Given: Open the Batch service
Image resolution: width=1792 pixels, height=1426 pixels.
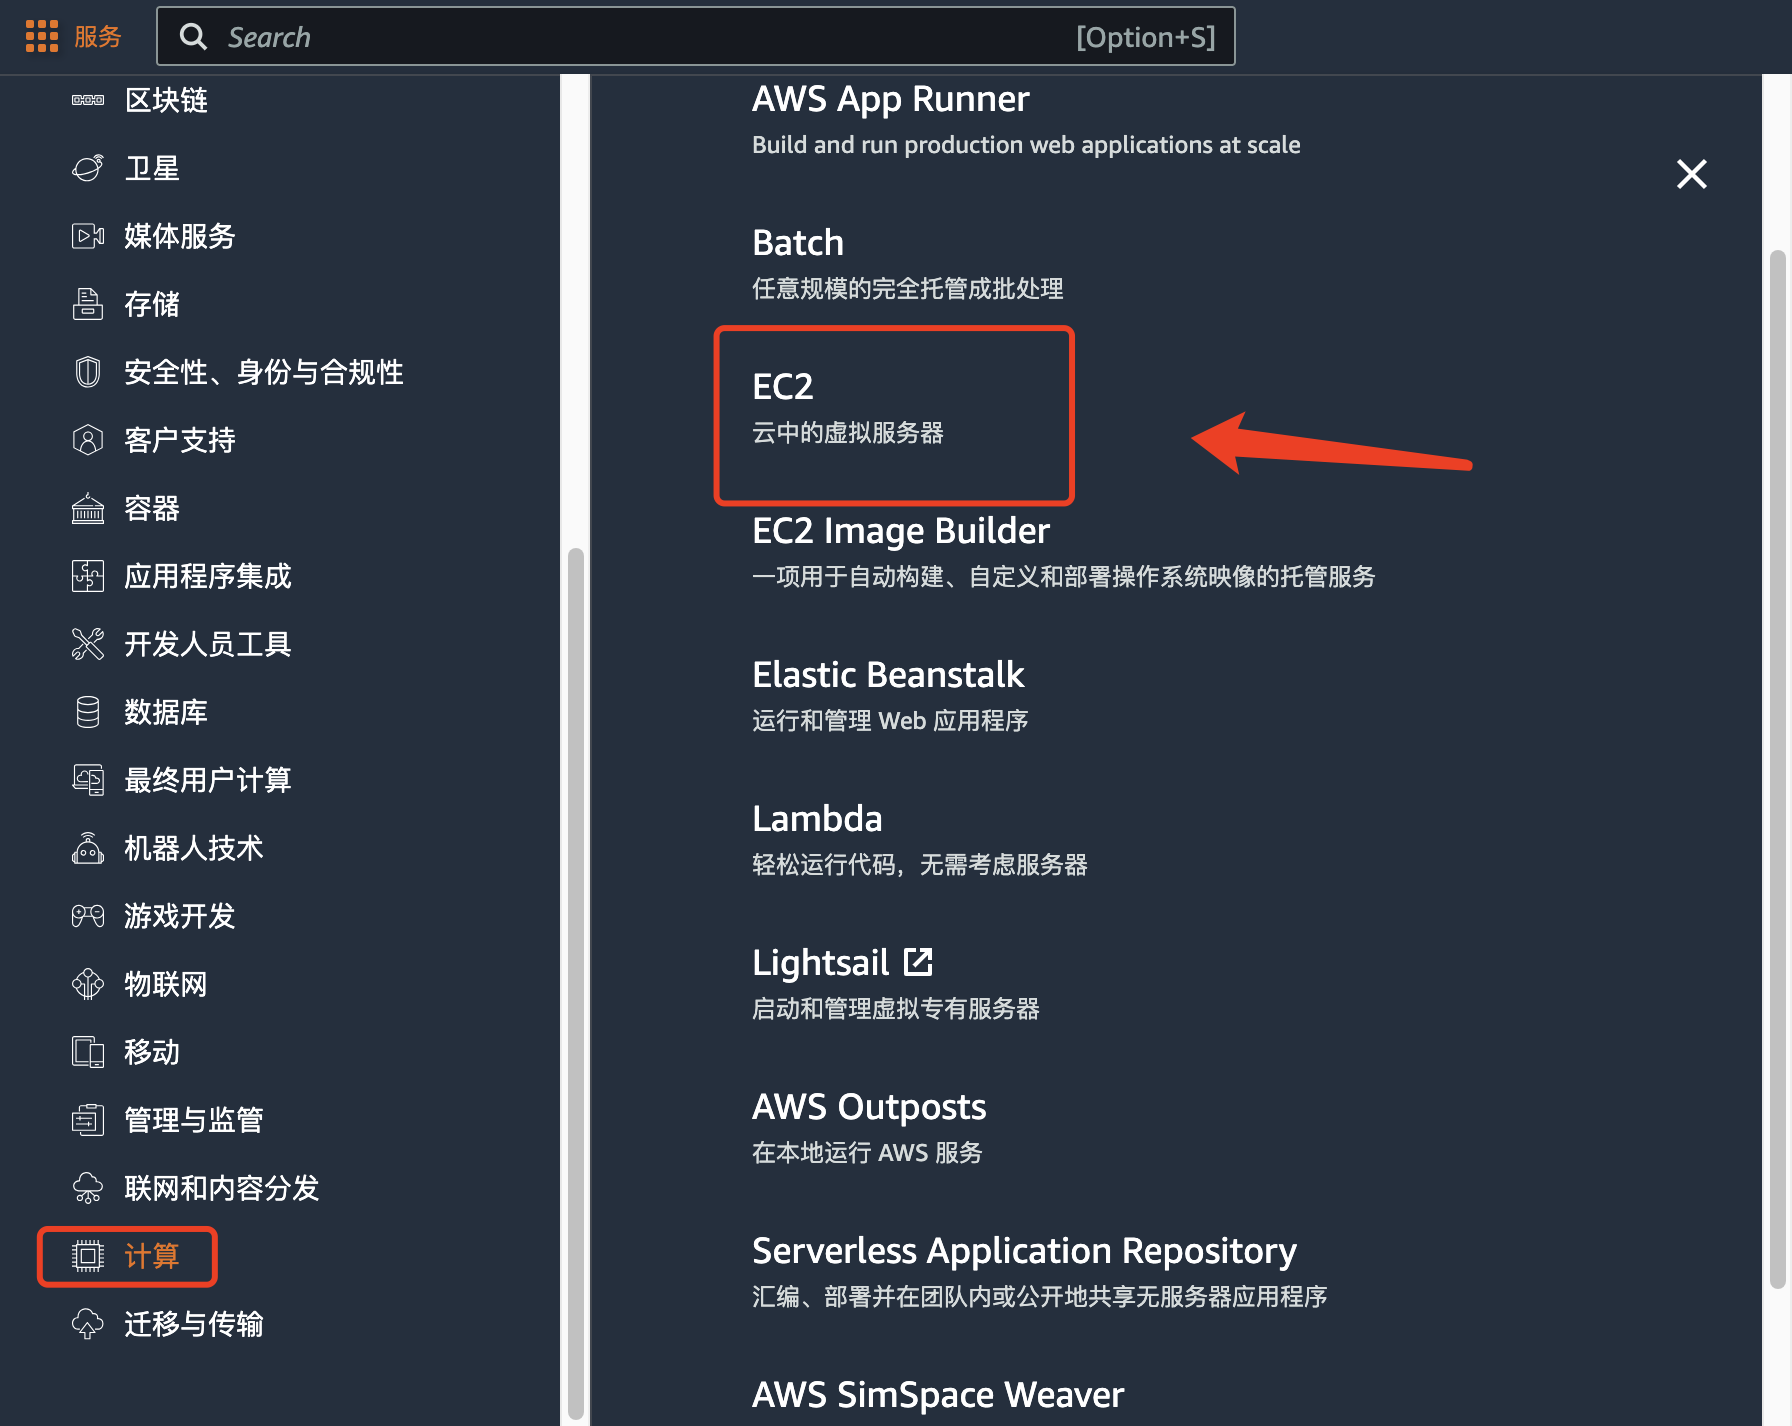Looking at the screenshot, I should pos(798,243).
